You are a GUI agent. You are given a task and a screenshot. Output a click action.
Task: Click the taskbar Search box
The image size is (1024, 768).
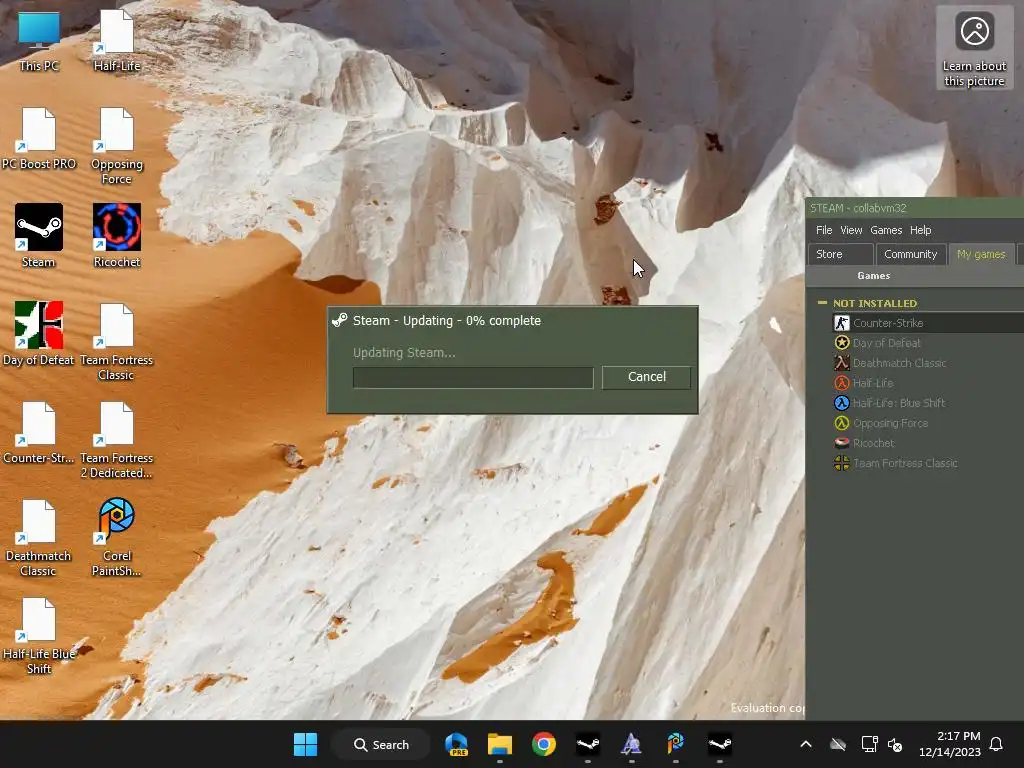[381, 744]
